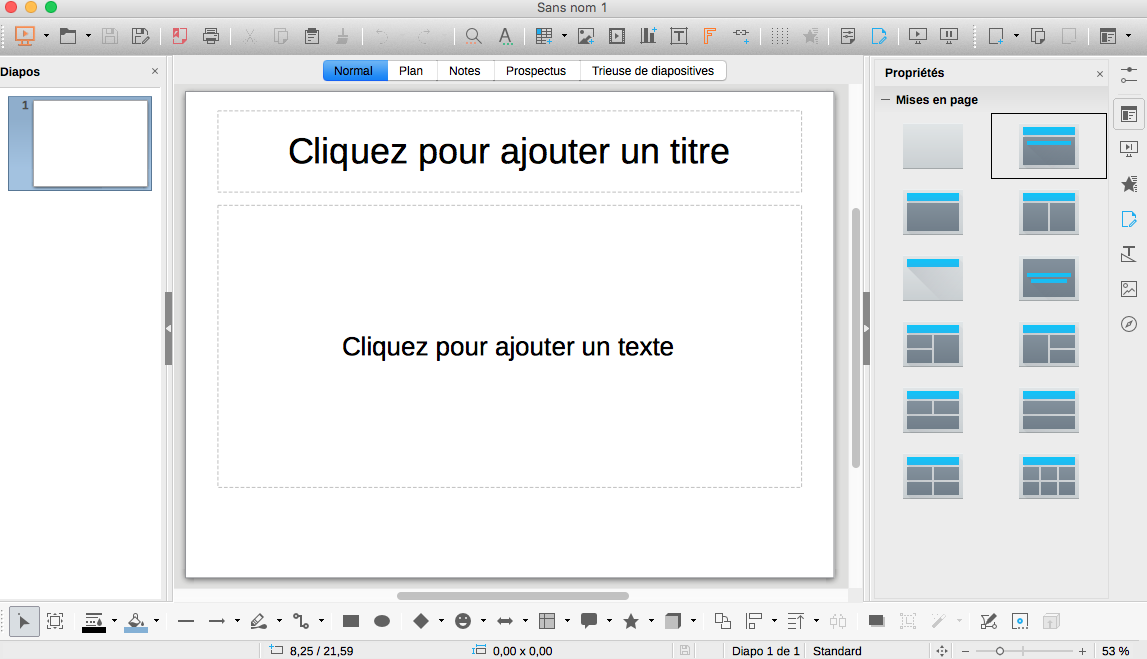This screenshot has width=1147, height=659.
Task: Close the Propriétés sidebar panel
Action: (1099, 74)
